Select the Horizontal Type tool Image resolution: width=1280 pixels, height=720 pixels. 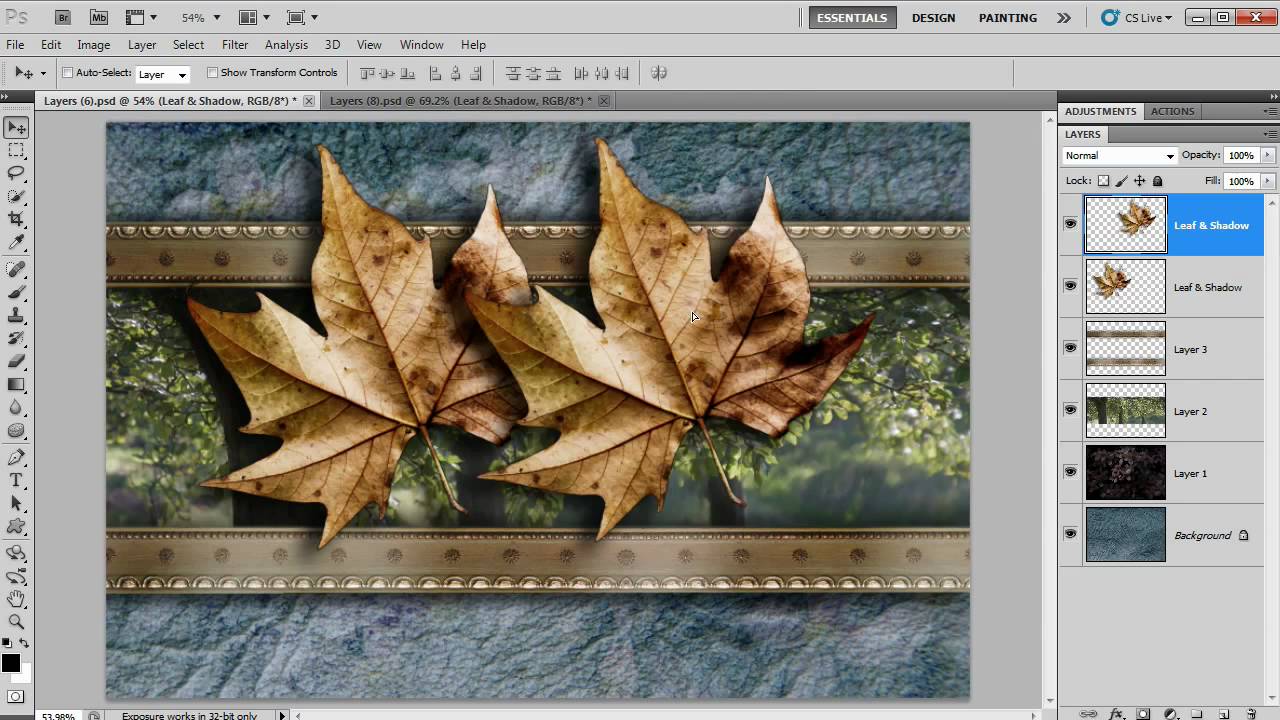coord(16,481)
